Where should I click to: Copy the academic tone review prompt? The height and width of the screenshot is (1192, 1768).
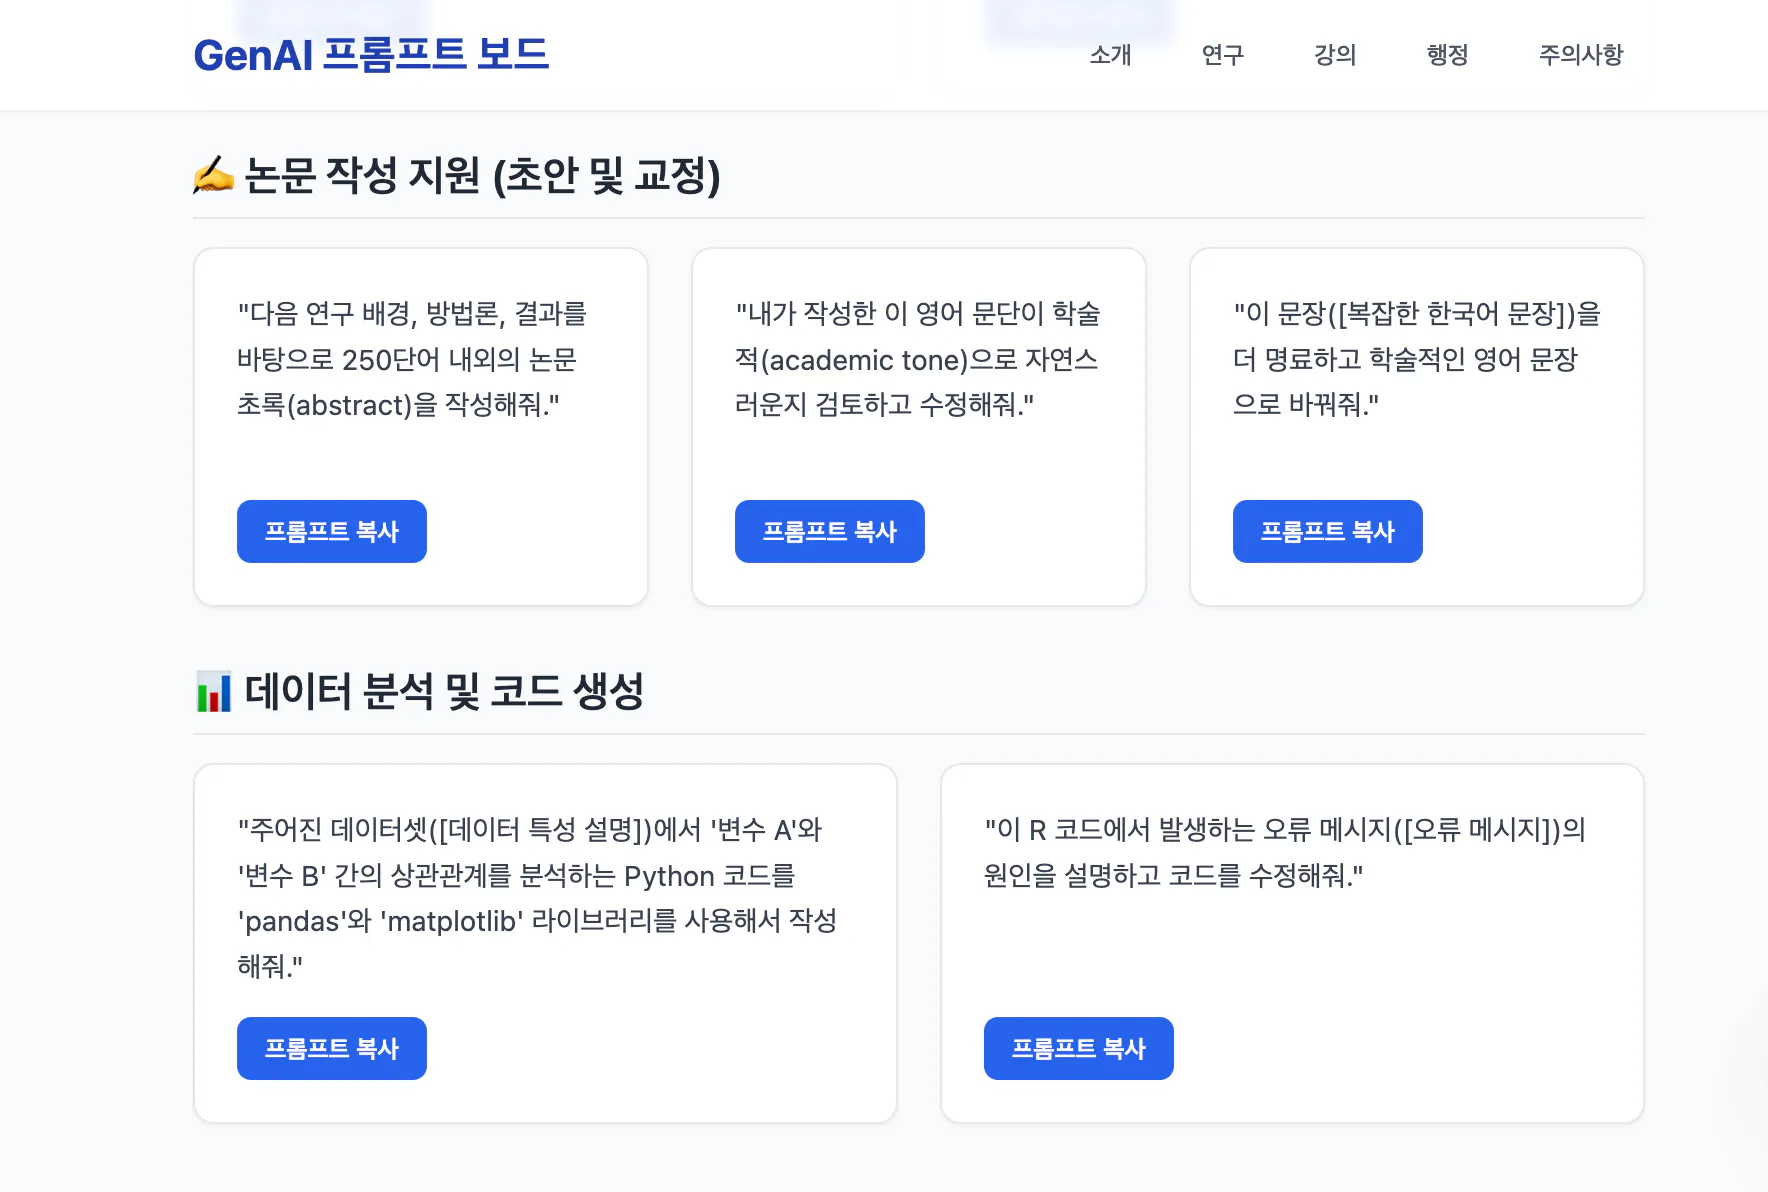829,531
